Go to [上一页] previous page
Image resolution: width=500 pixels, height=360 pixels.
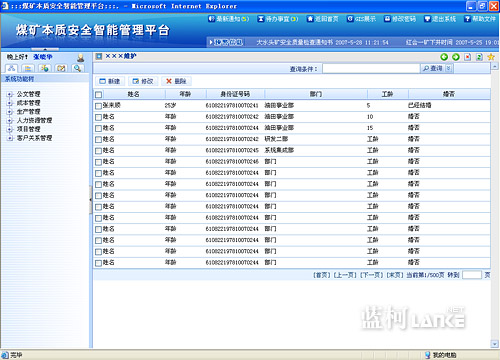click(345, 275)
